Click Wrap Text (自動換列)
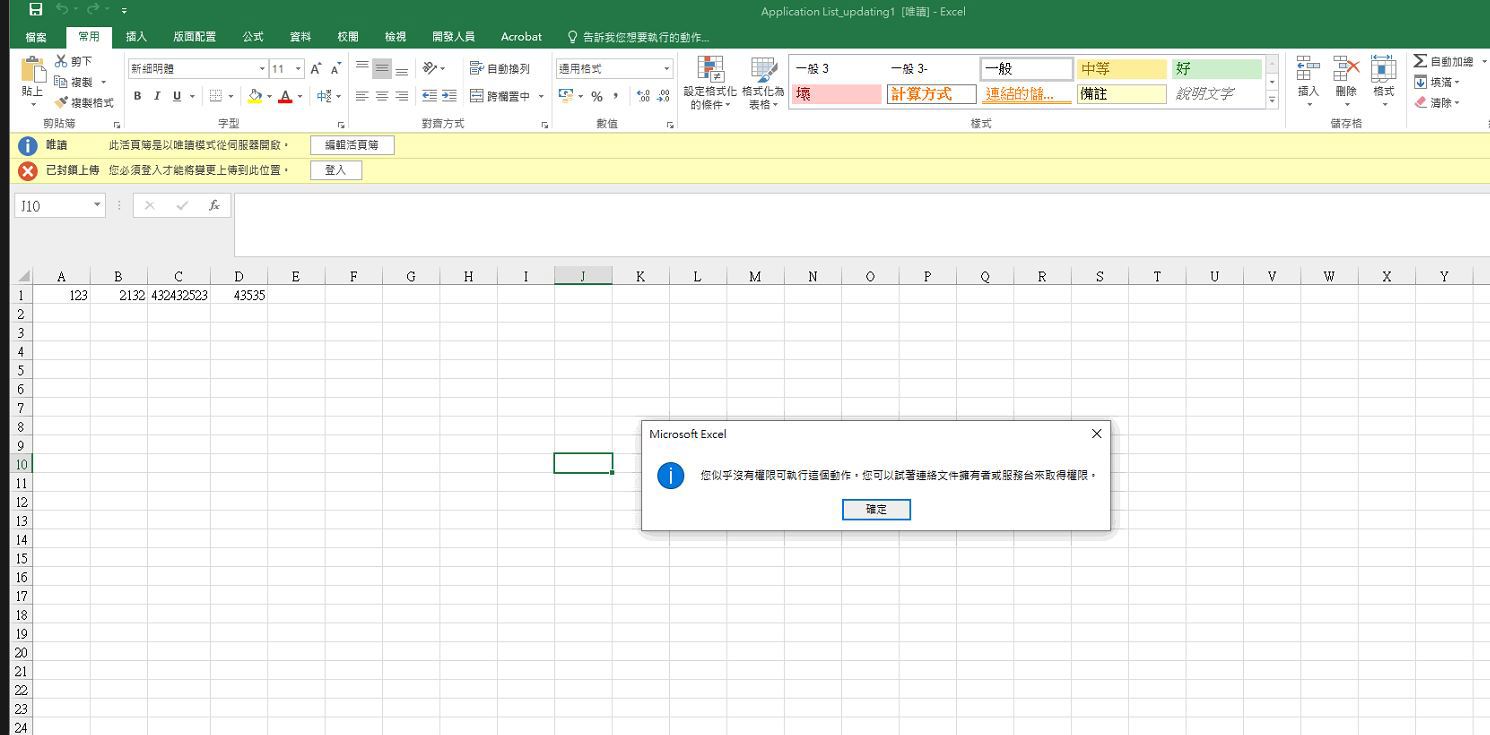1490x735 pixels. coord(500,68)
